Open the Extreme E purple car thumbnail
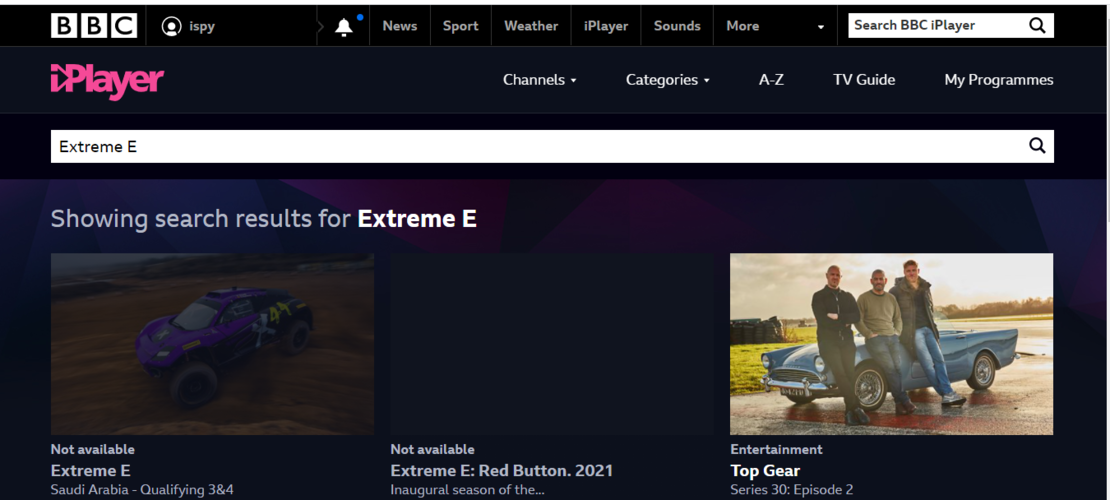This screenshot has width=1110, height=500. [x=212, y=344]
